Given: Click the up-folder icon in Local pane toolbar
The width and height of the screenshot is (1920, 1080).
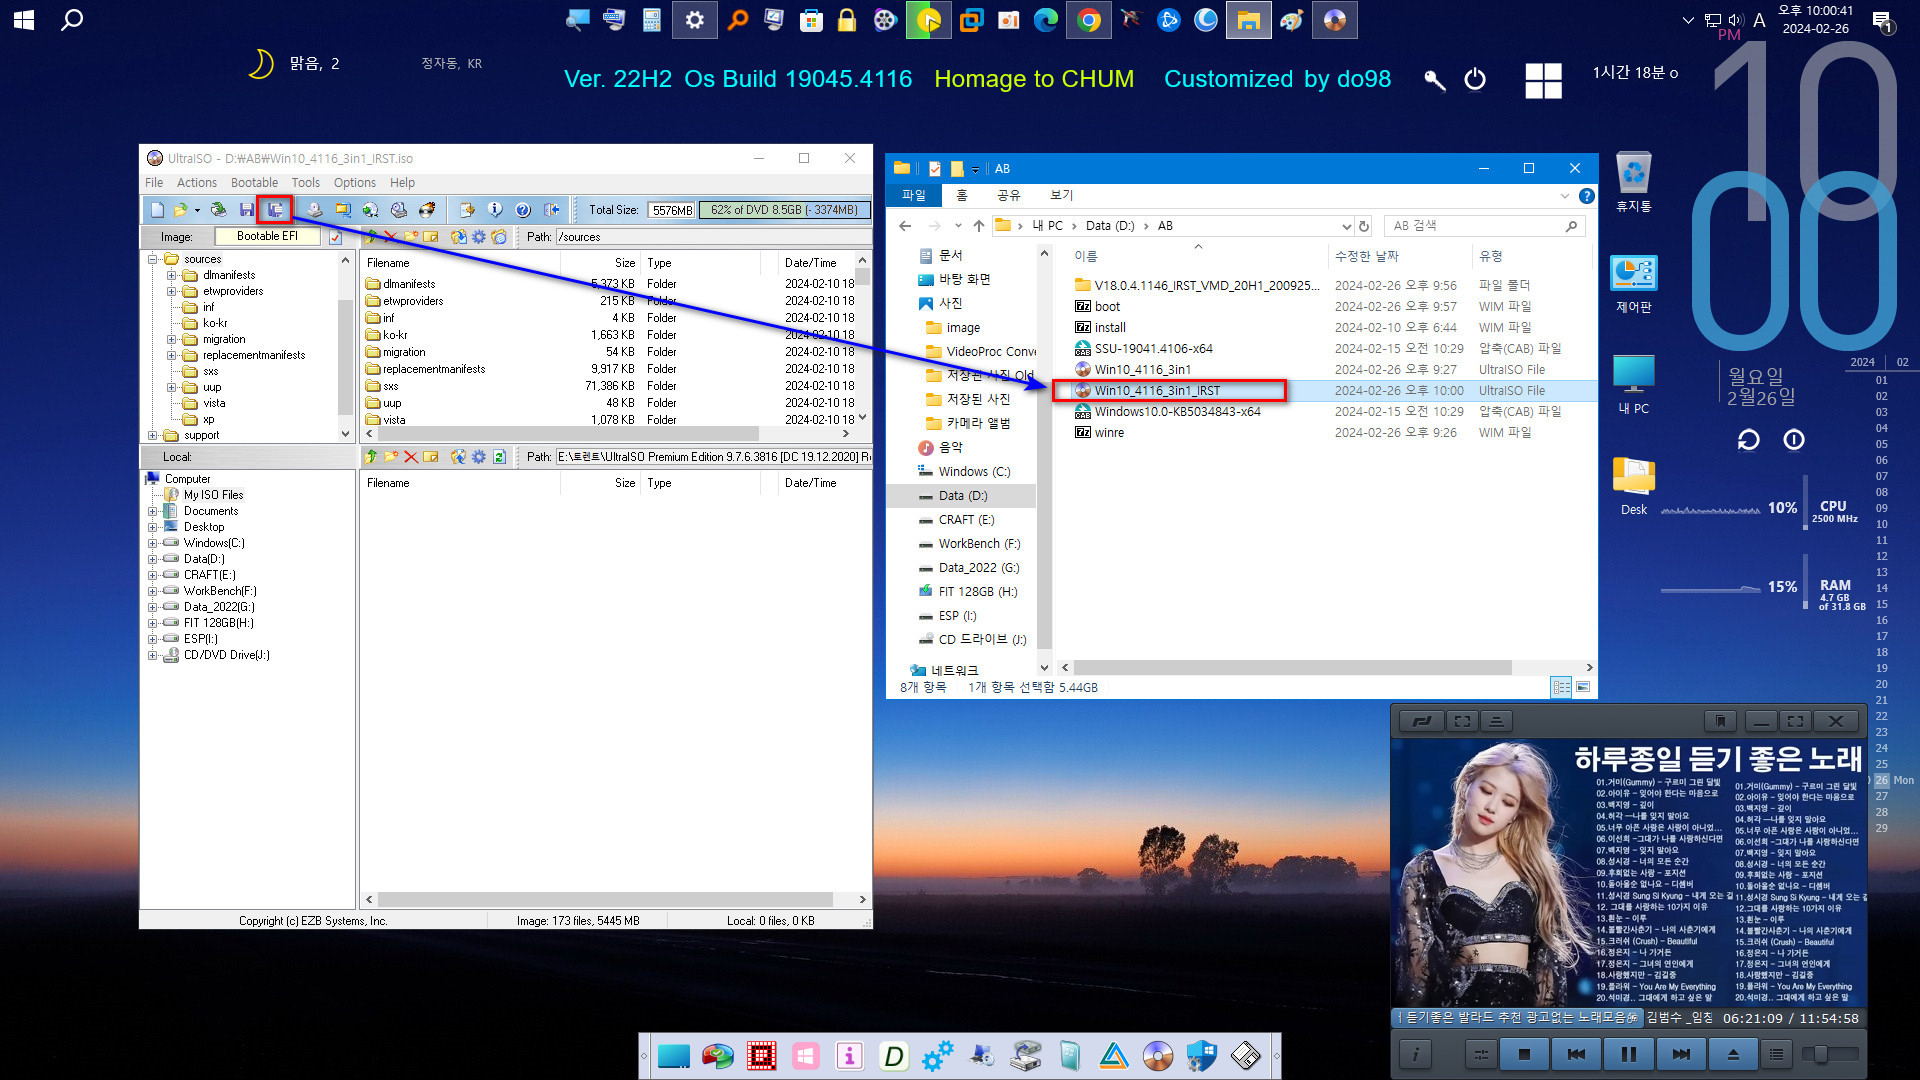Looking at the screenshot, I should pos(371,457).
